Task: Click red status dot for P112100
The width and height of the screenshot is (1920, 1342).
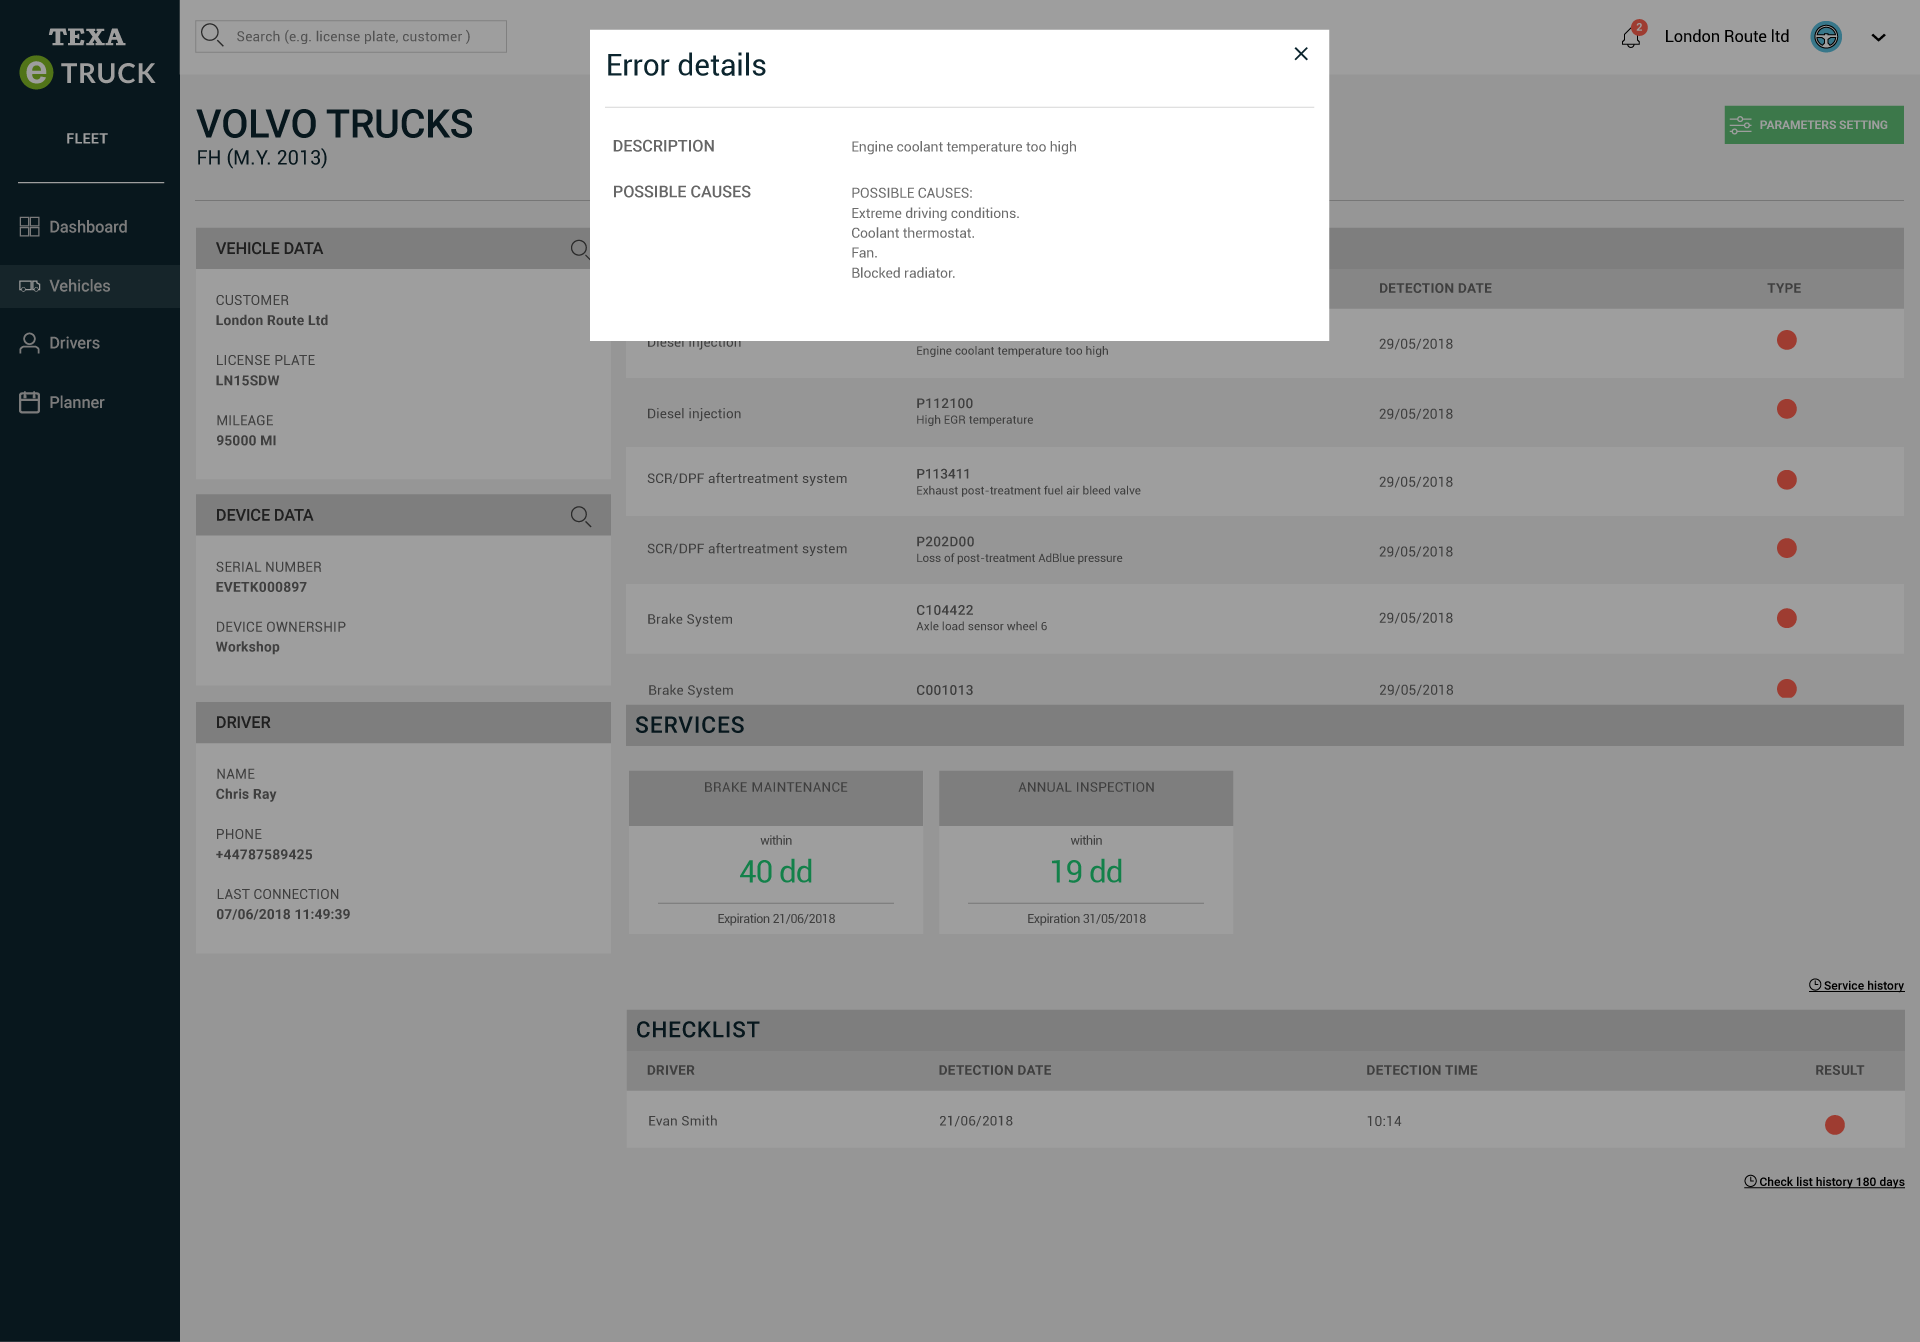Action: click(1786, 409)
